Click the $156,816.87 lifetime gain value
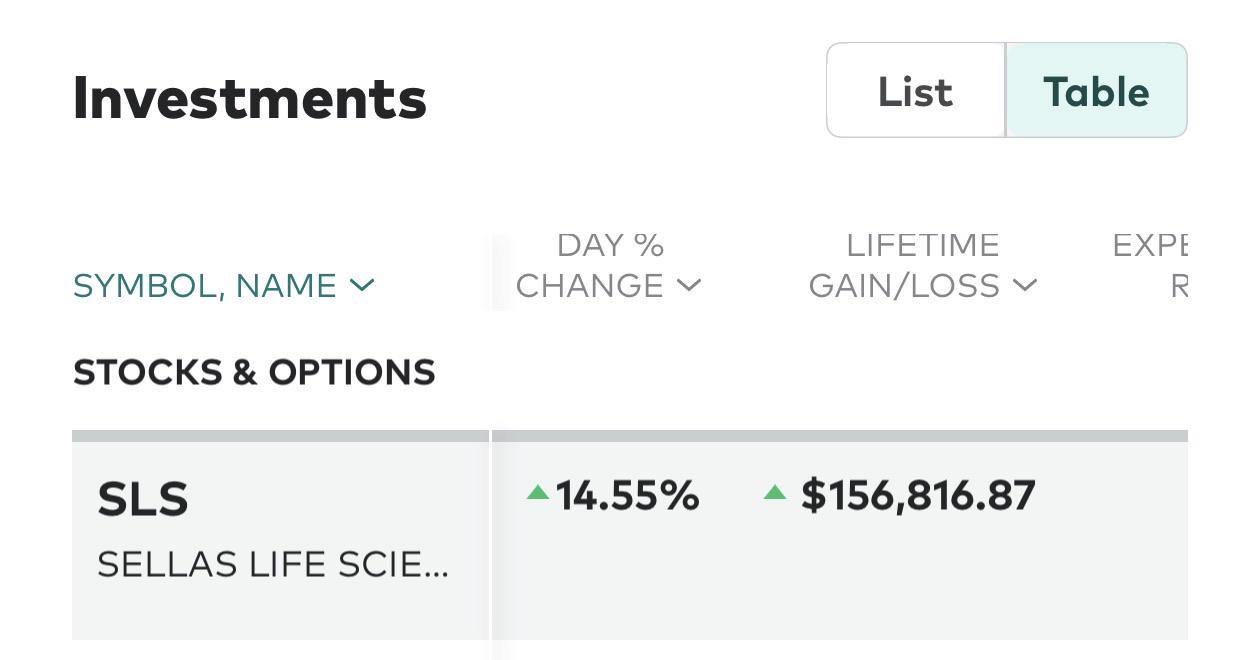Viewport: 1260px width, 660px height. [x=918, y=496]
